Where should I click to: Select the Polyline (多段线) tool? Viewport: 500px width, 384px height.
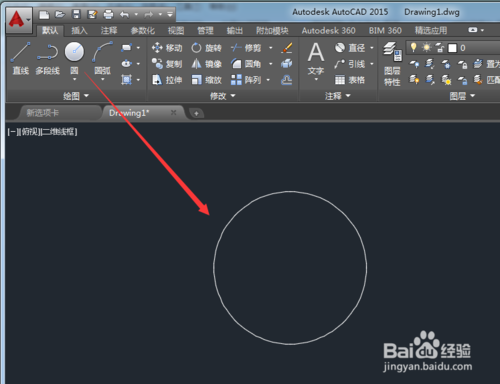pos(47,58)
